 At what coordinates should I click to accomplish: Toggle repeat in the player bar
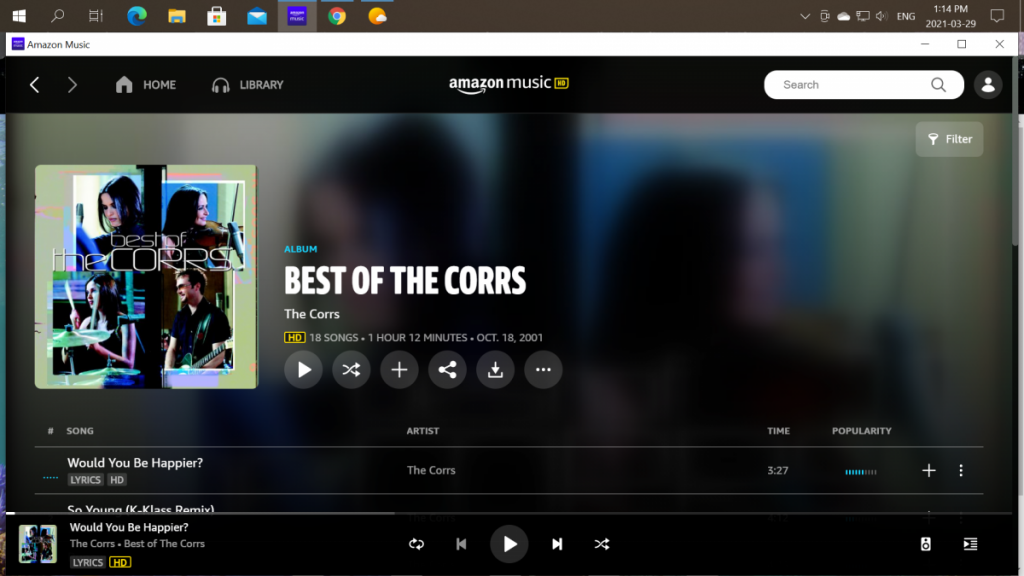click(417, 544)
